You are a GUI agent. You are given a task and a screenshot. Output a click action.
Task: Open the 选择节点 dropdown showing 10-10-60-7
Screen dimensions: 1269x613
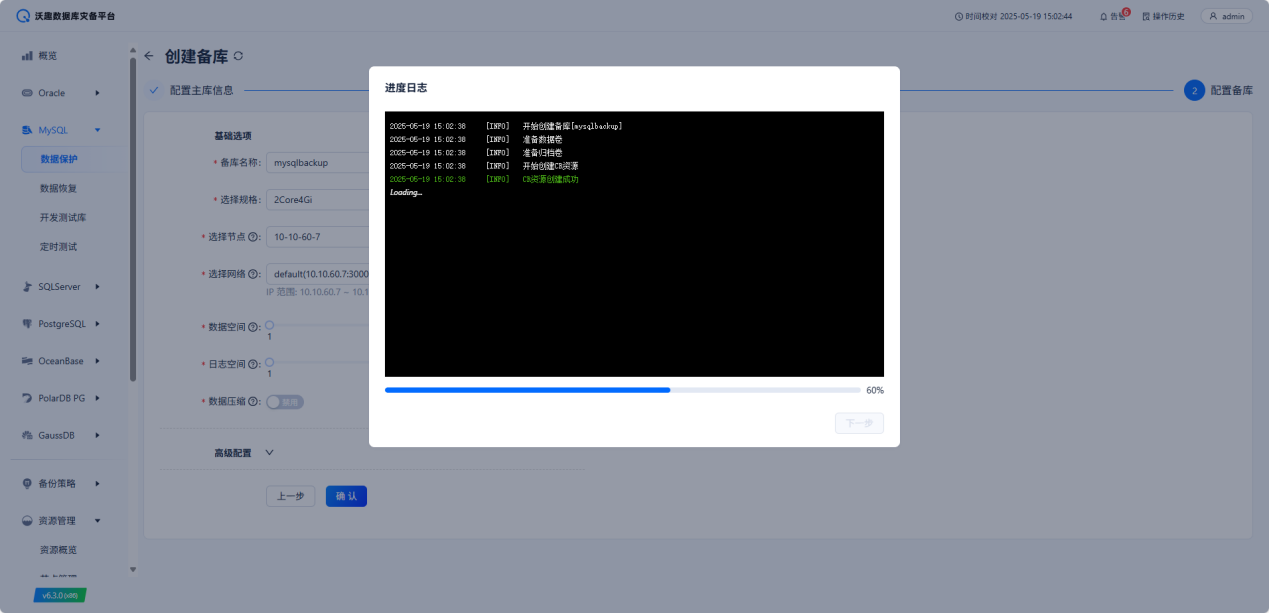click(x=318, y=237)
